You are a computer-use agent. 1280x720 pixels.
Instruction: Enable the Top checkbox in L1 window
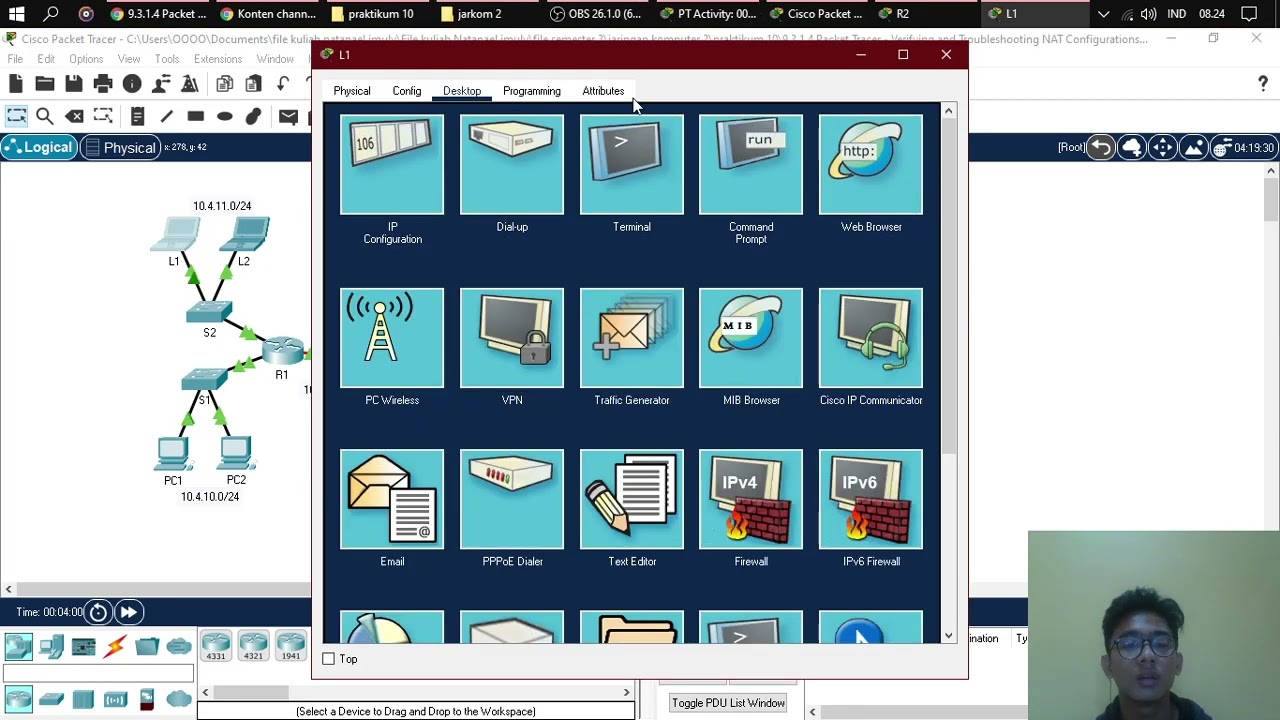(x=328, y=659)
